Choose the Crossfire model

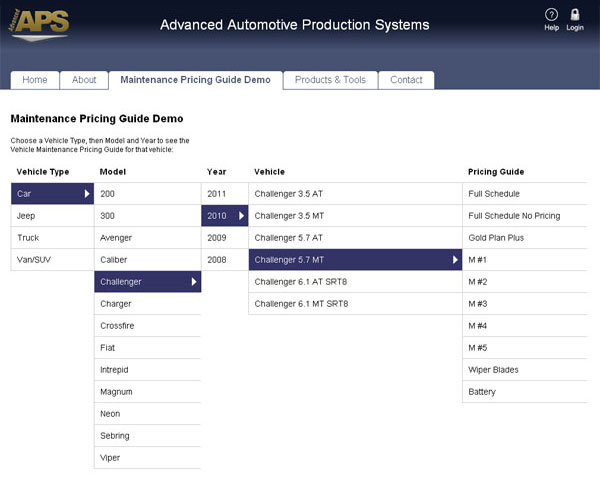tap(148, 326)
